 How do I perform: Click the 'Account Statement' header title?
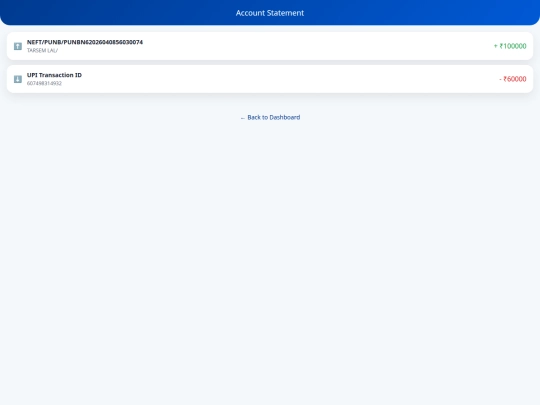coord(270,13)
